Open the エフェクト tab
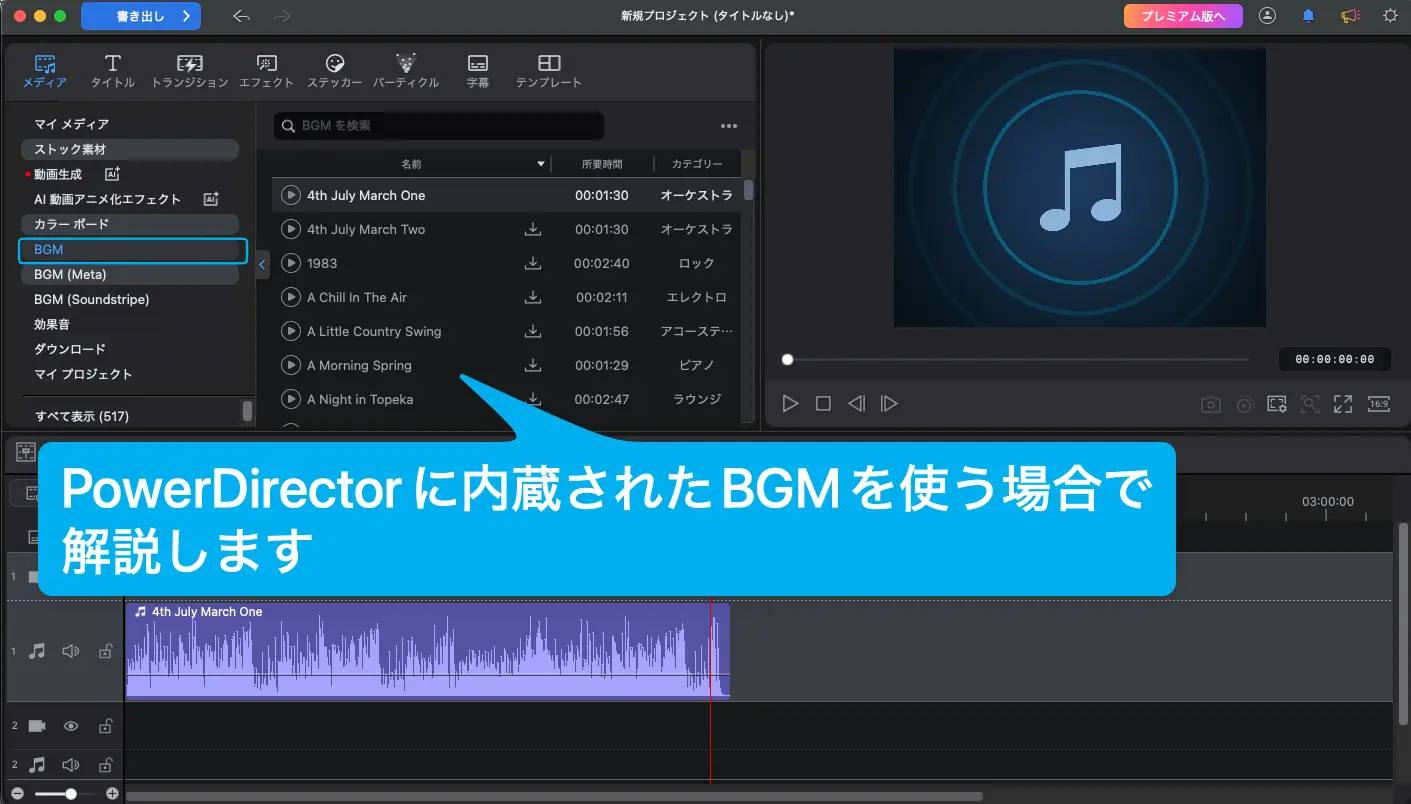1411x804 pixels. pos(266,71)
